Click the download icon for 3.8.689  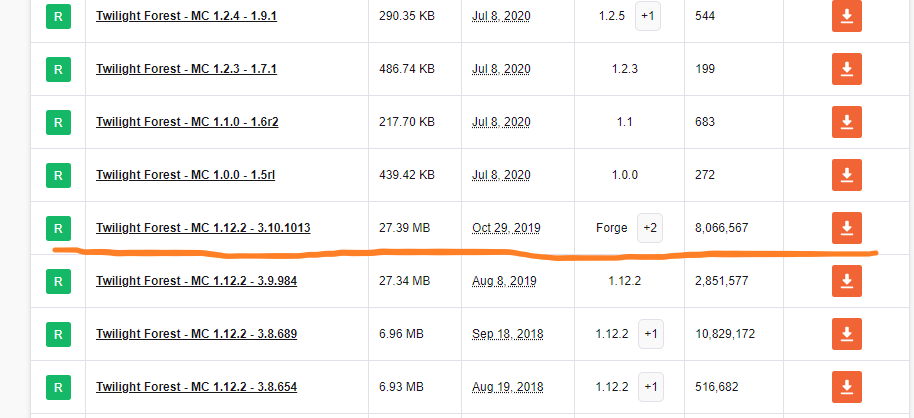(846, 333)
